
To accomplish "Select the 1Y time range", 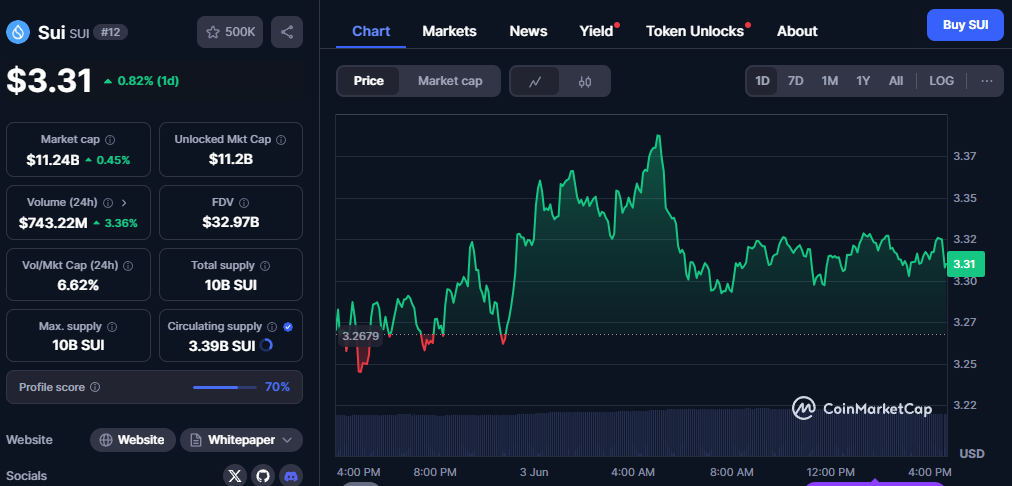I will (x=863, y=81).
